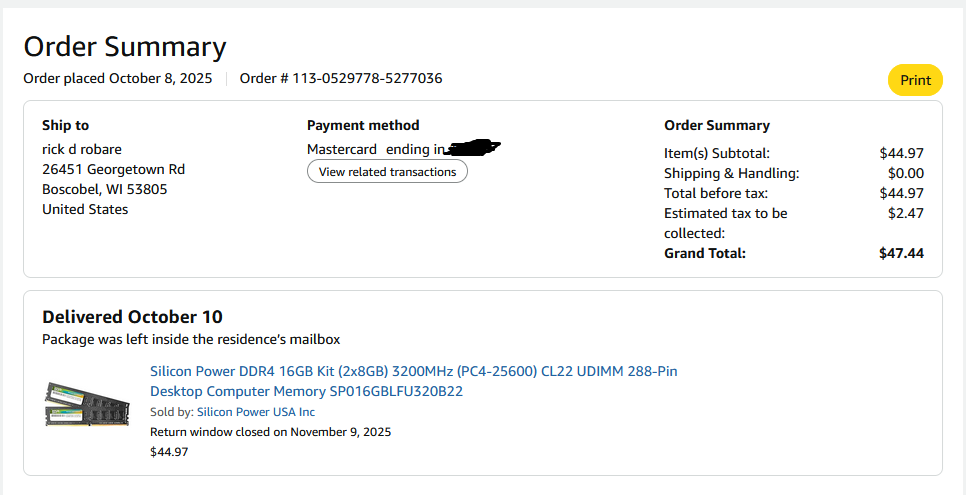
Task: Select the recipient name rick d robare
Action: [x=82, y=149]
